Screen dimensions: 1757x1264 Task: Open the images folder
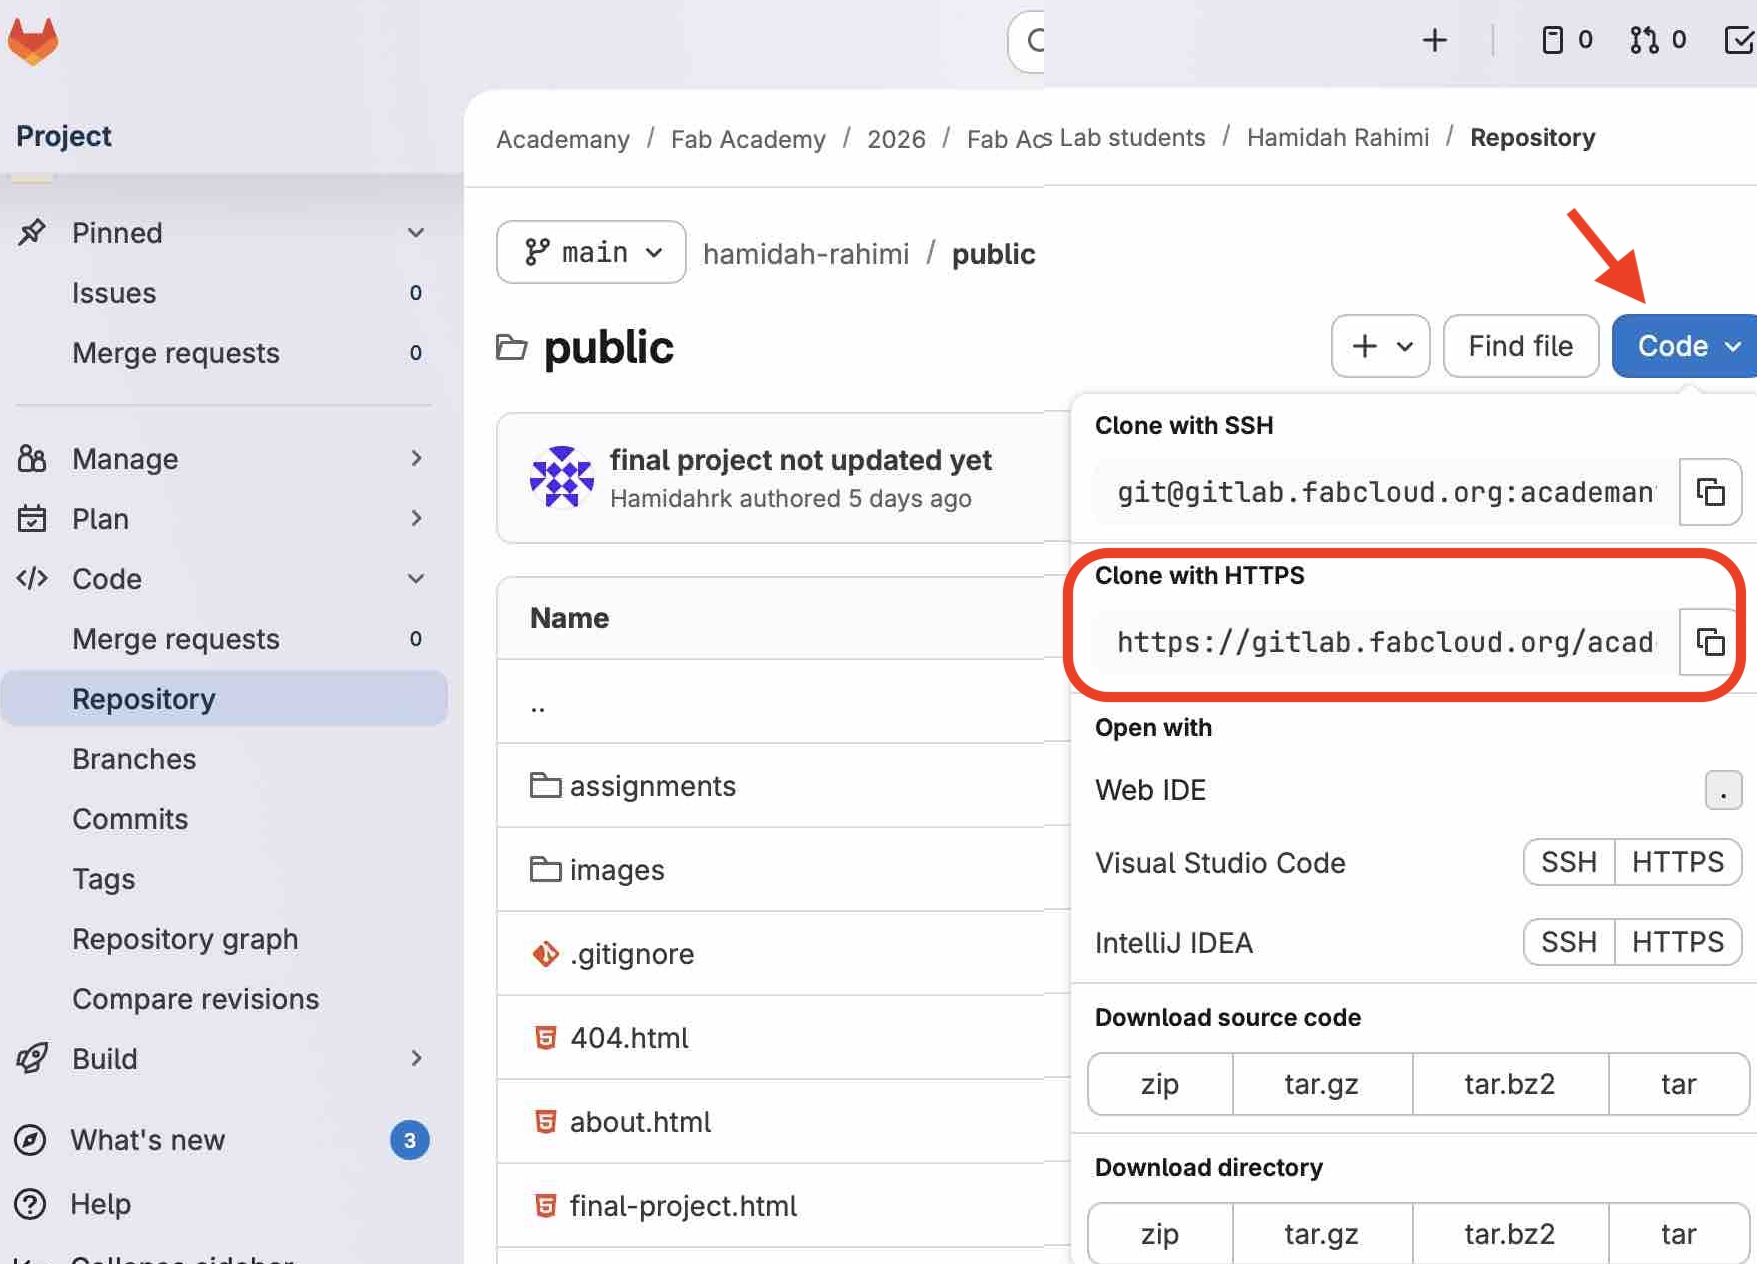(616, 870)
